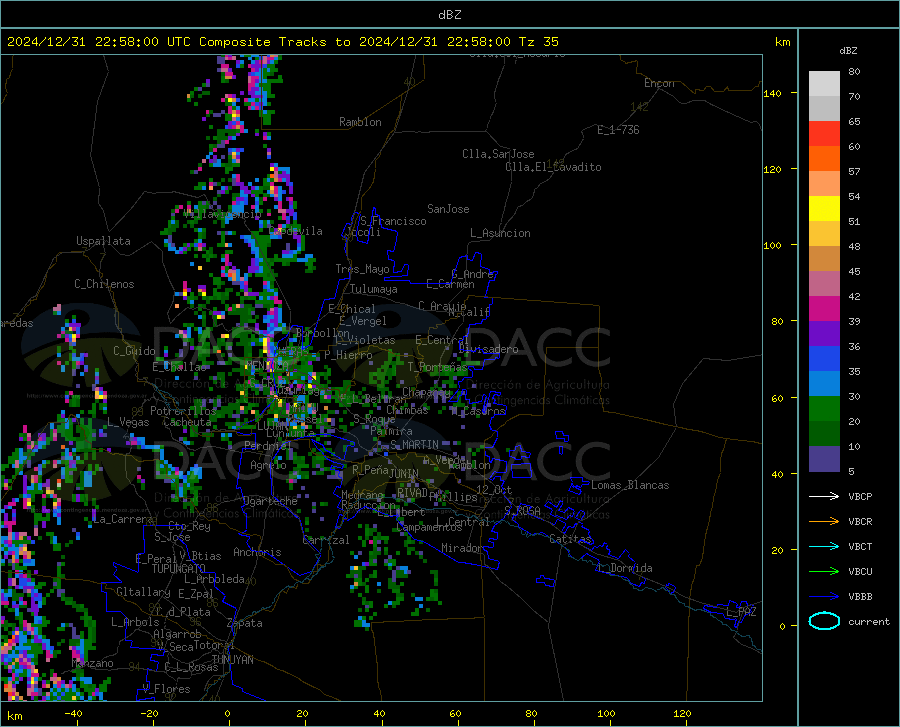Click the Ramblon label in the north
Viewport: 900px width, 727px height.
[360, 122]
